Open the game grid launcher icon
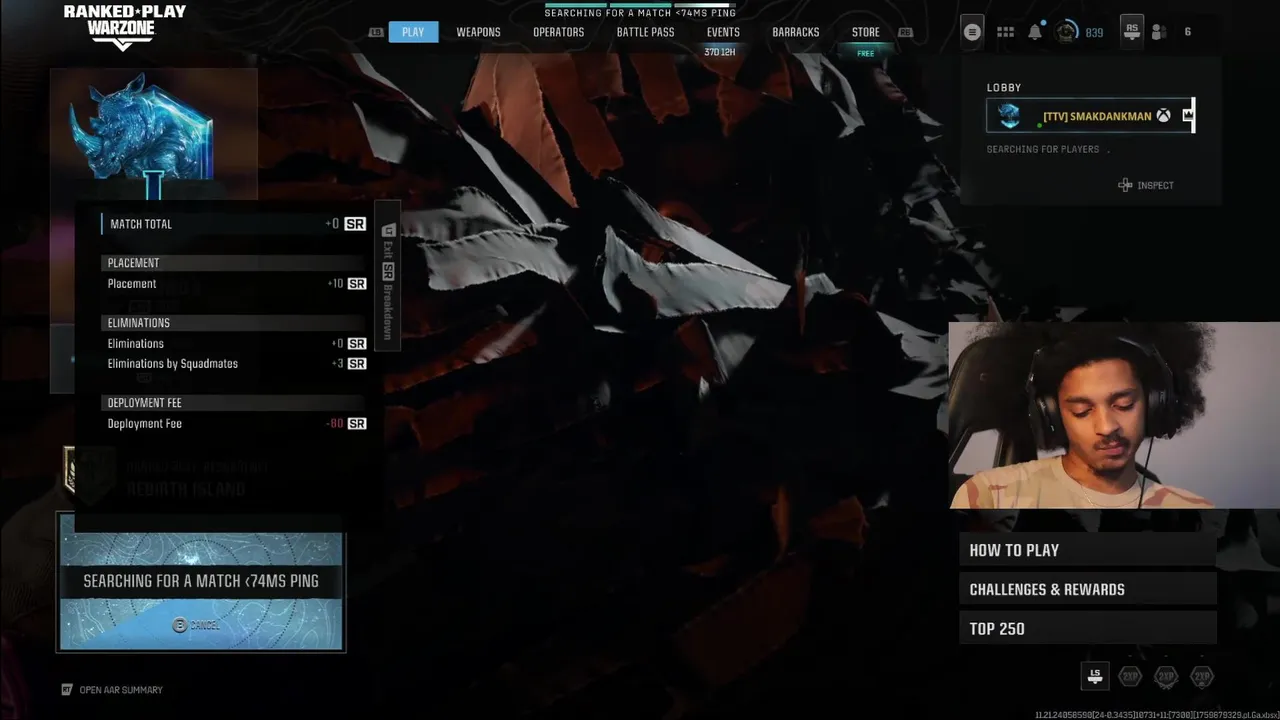 click(x=1005, y=32)
